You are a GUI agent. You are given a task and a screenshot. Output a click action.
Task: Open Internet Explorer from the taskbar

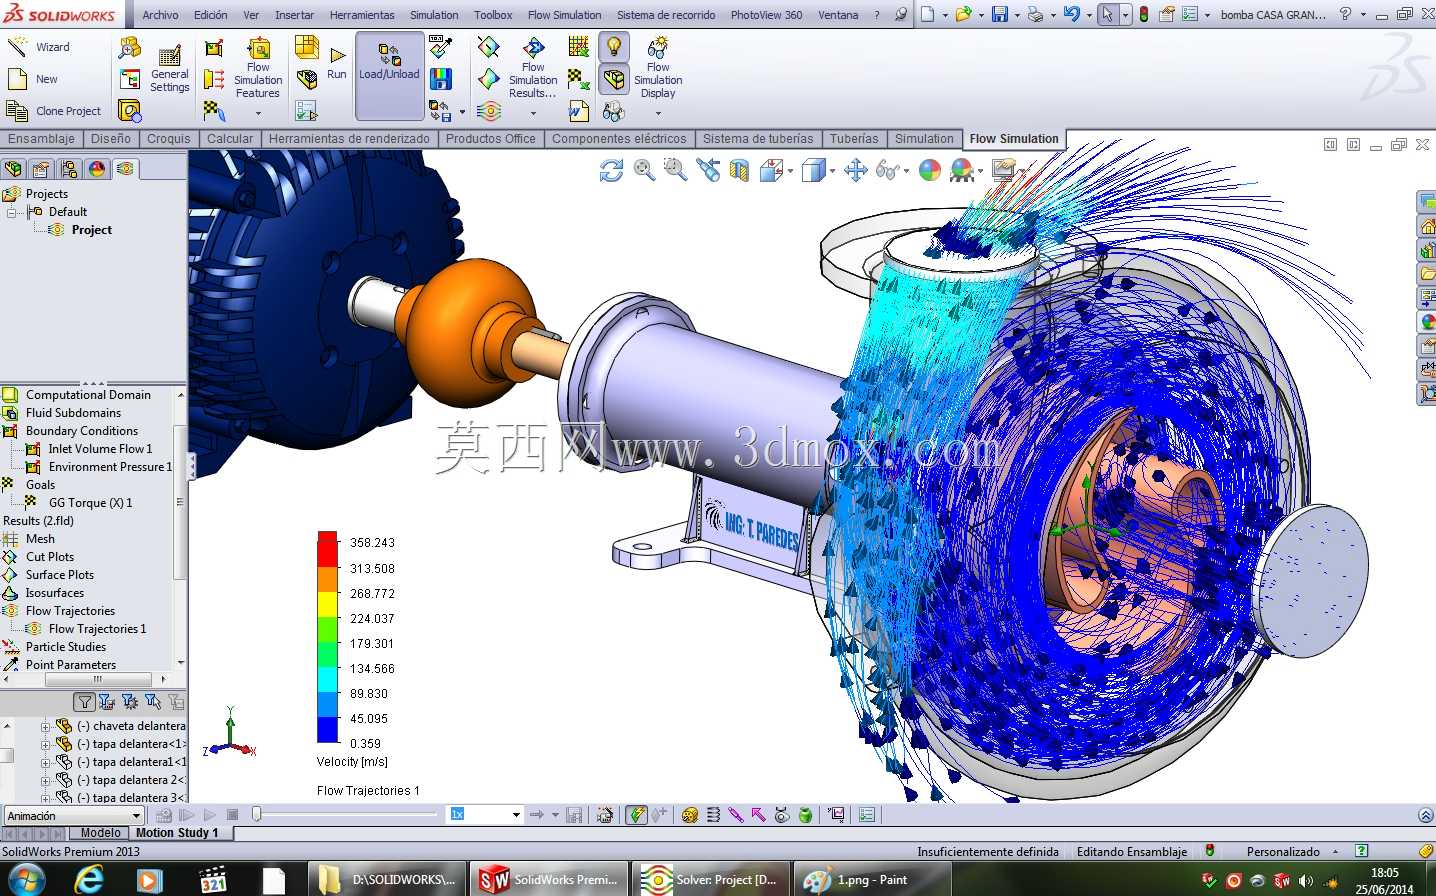[x=89, y=879]
